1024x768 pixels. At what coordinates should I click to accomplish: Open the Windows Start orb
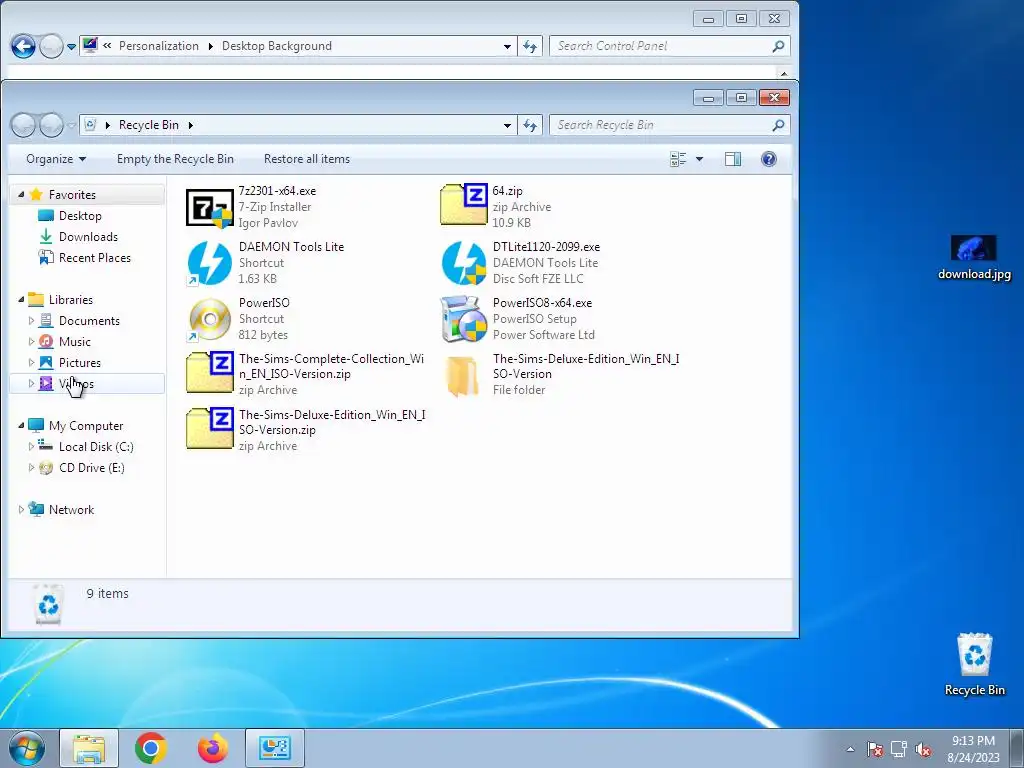(x=27, y=748)
